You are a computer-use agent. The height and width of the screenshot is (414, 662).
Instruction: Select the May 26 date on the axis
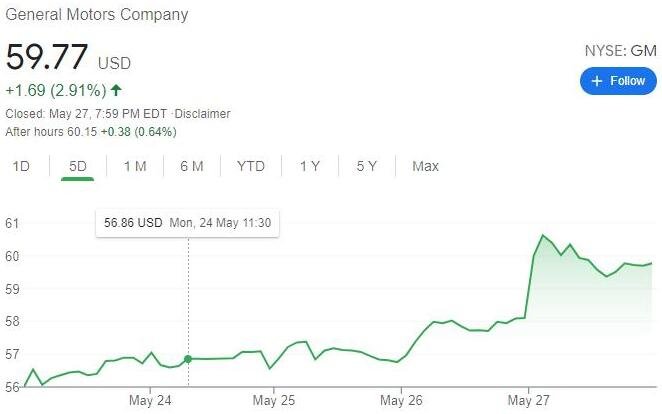coord(400,400)
